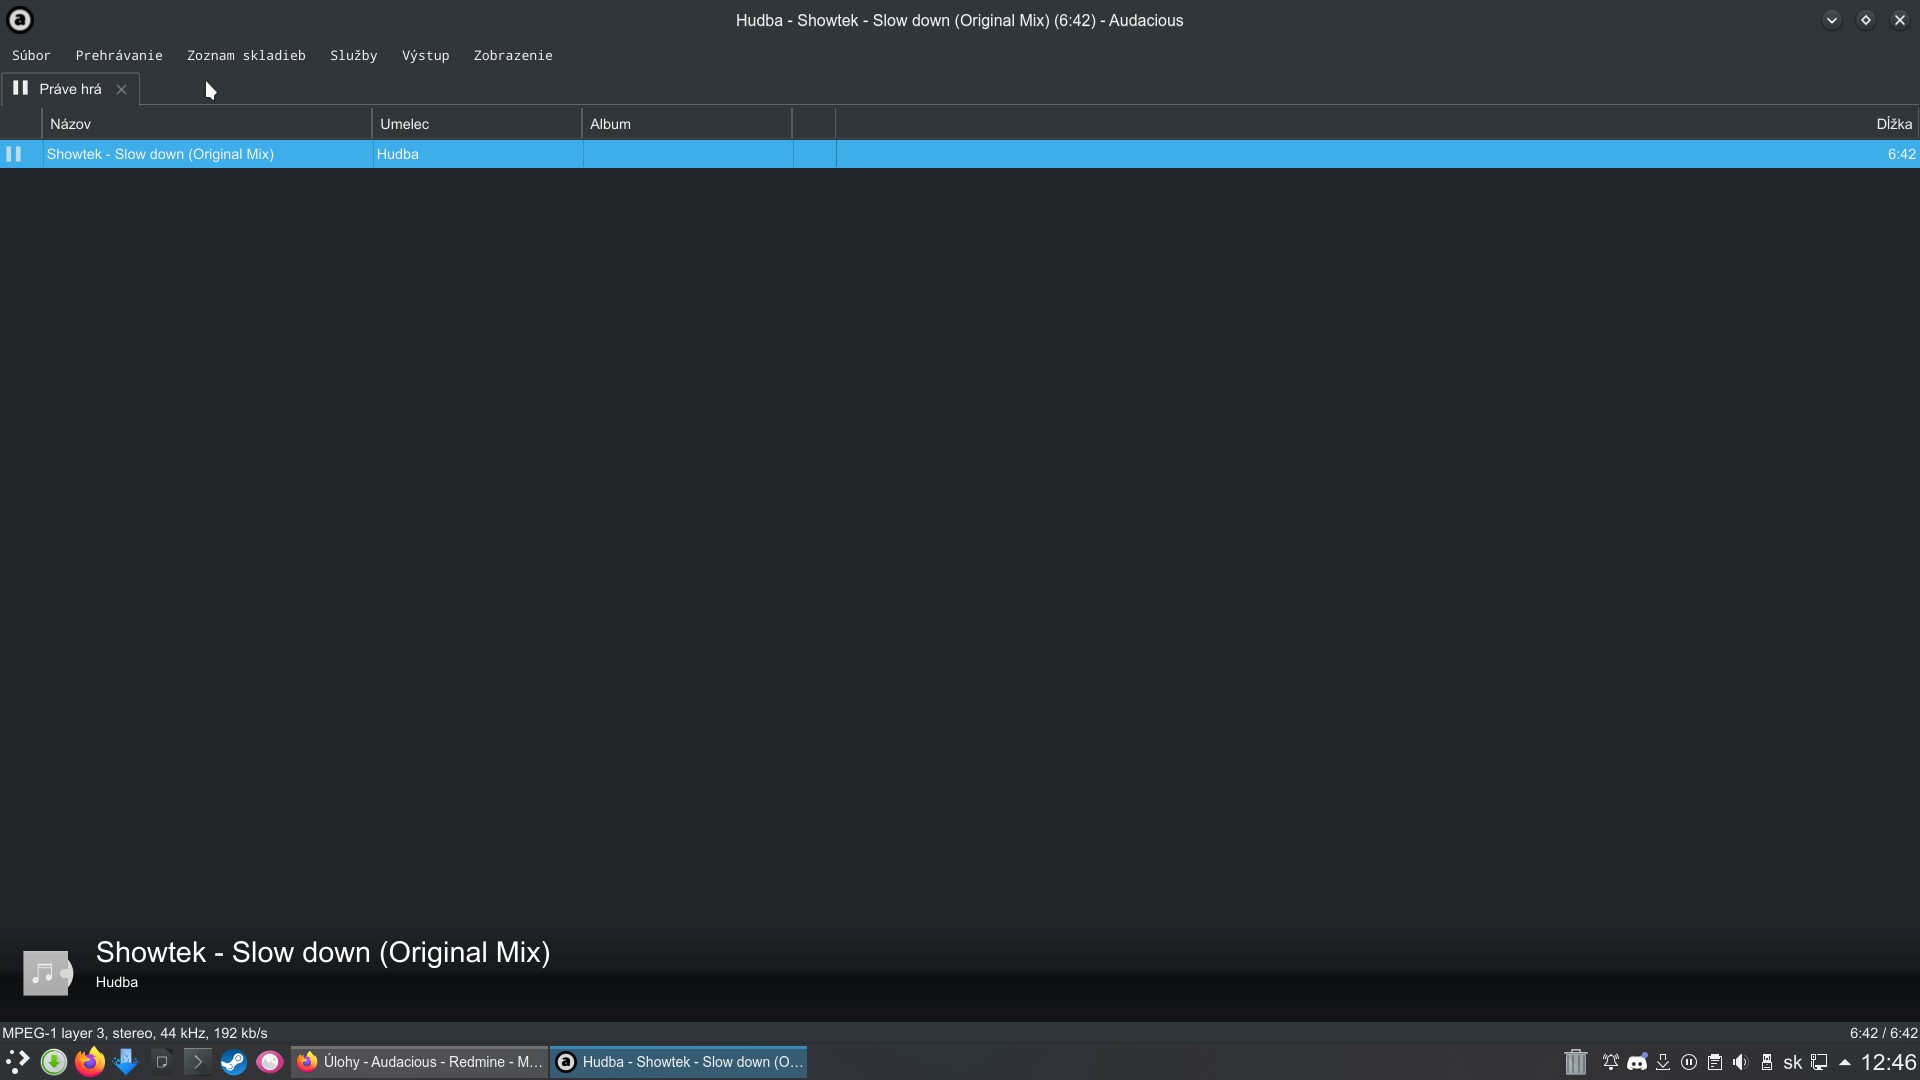
Task: Switch the sk keyboard layout indicator
Action: [x=1793, y=1062]
